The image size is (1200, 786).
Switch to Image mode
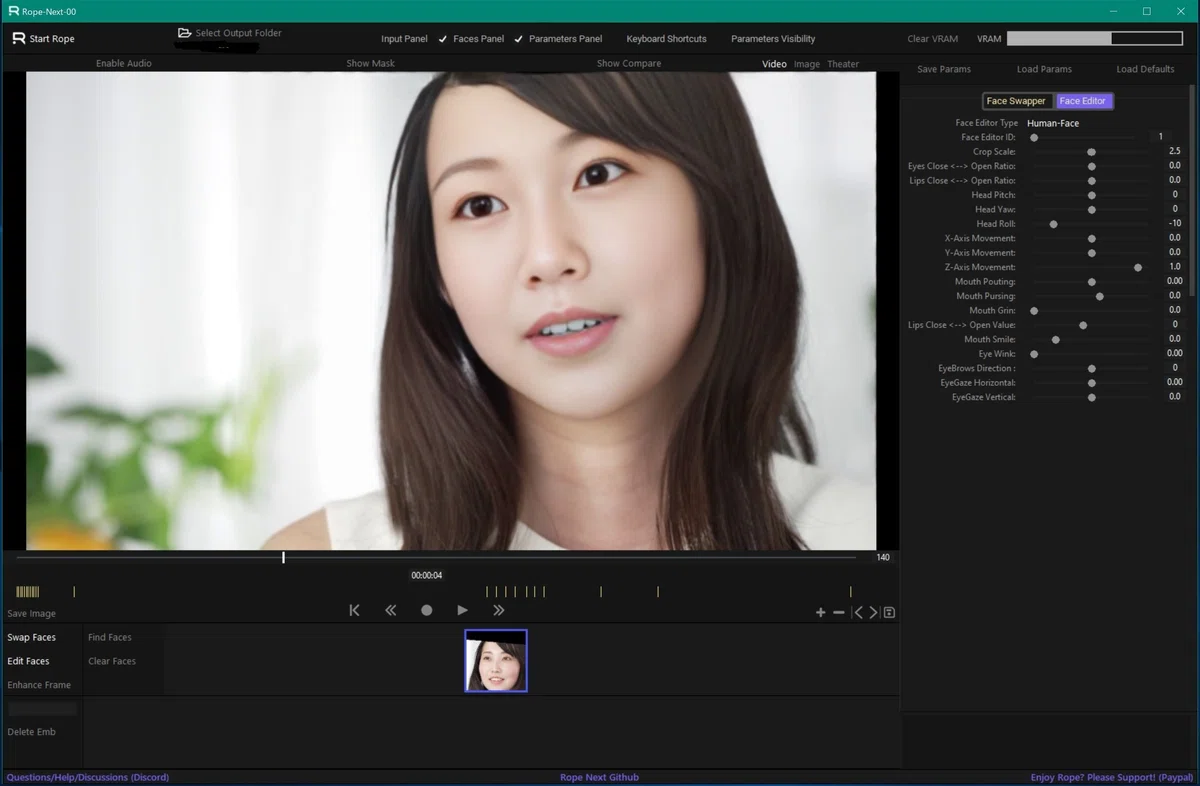tap(807, 64)
